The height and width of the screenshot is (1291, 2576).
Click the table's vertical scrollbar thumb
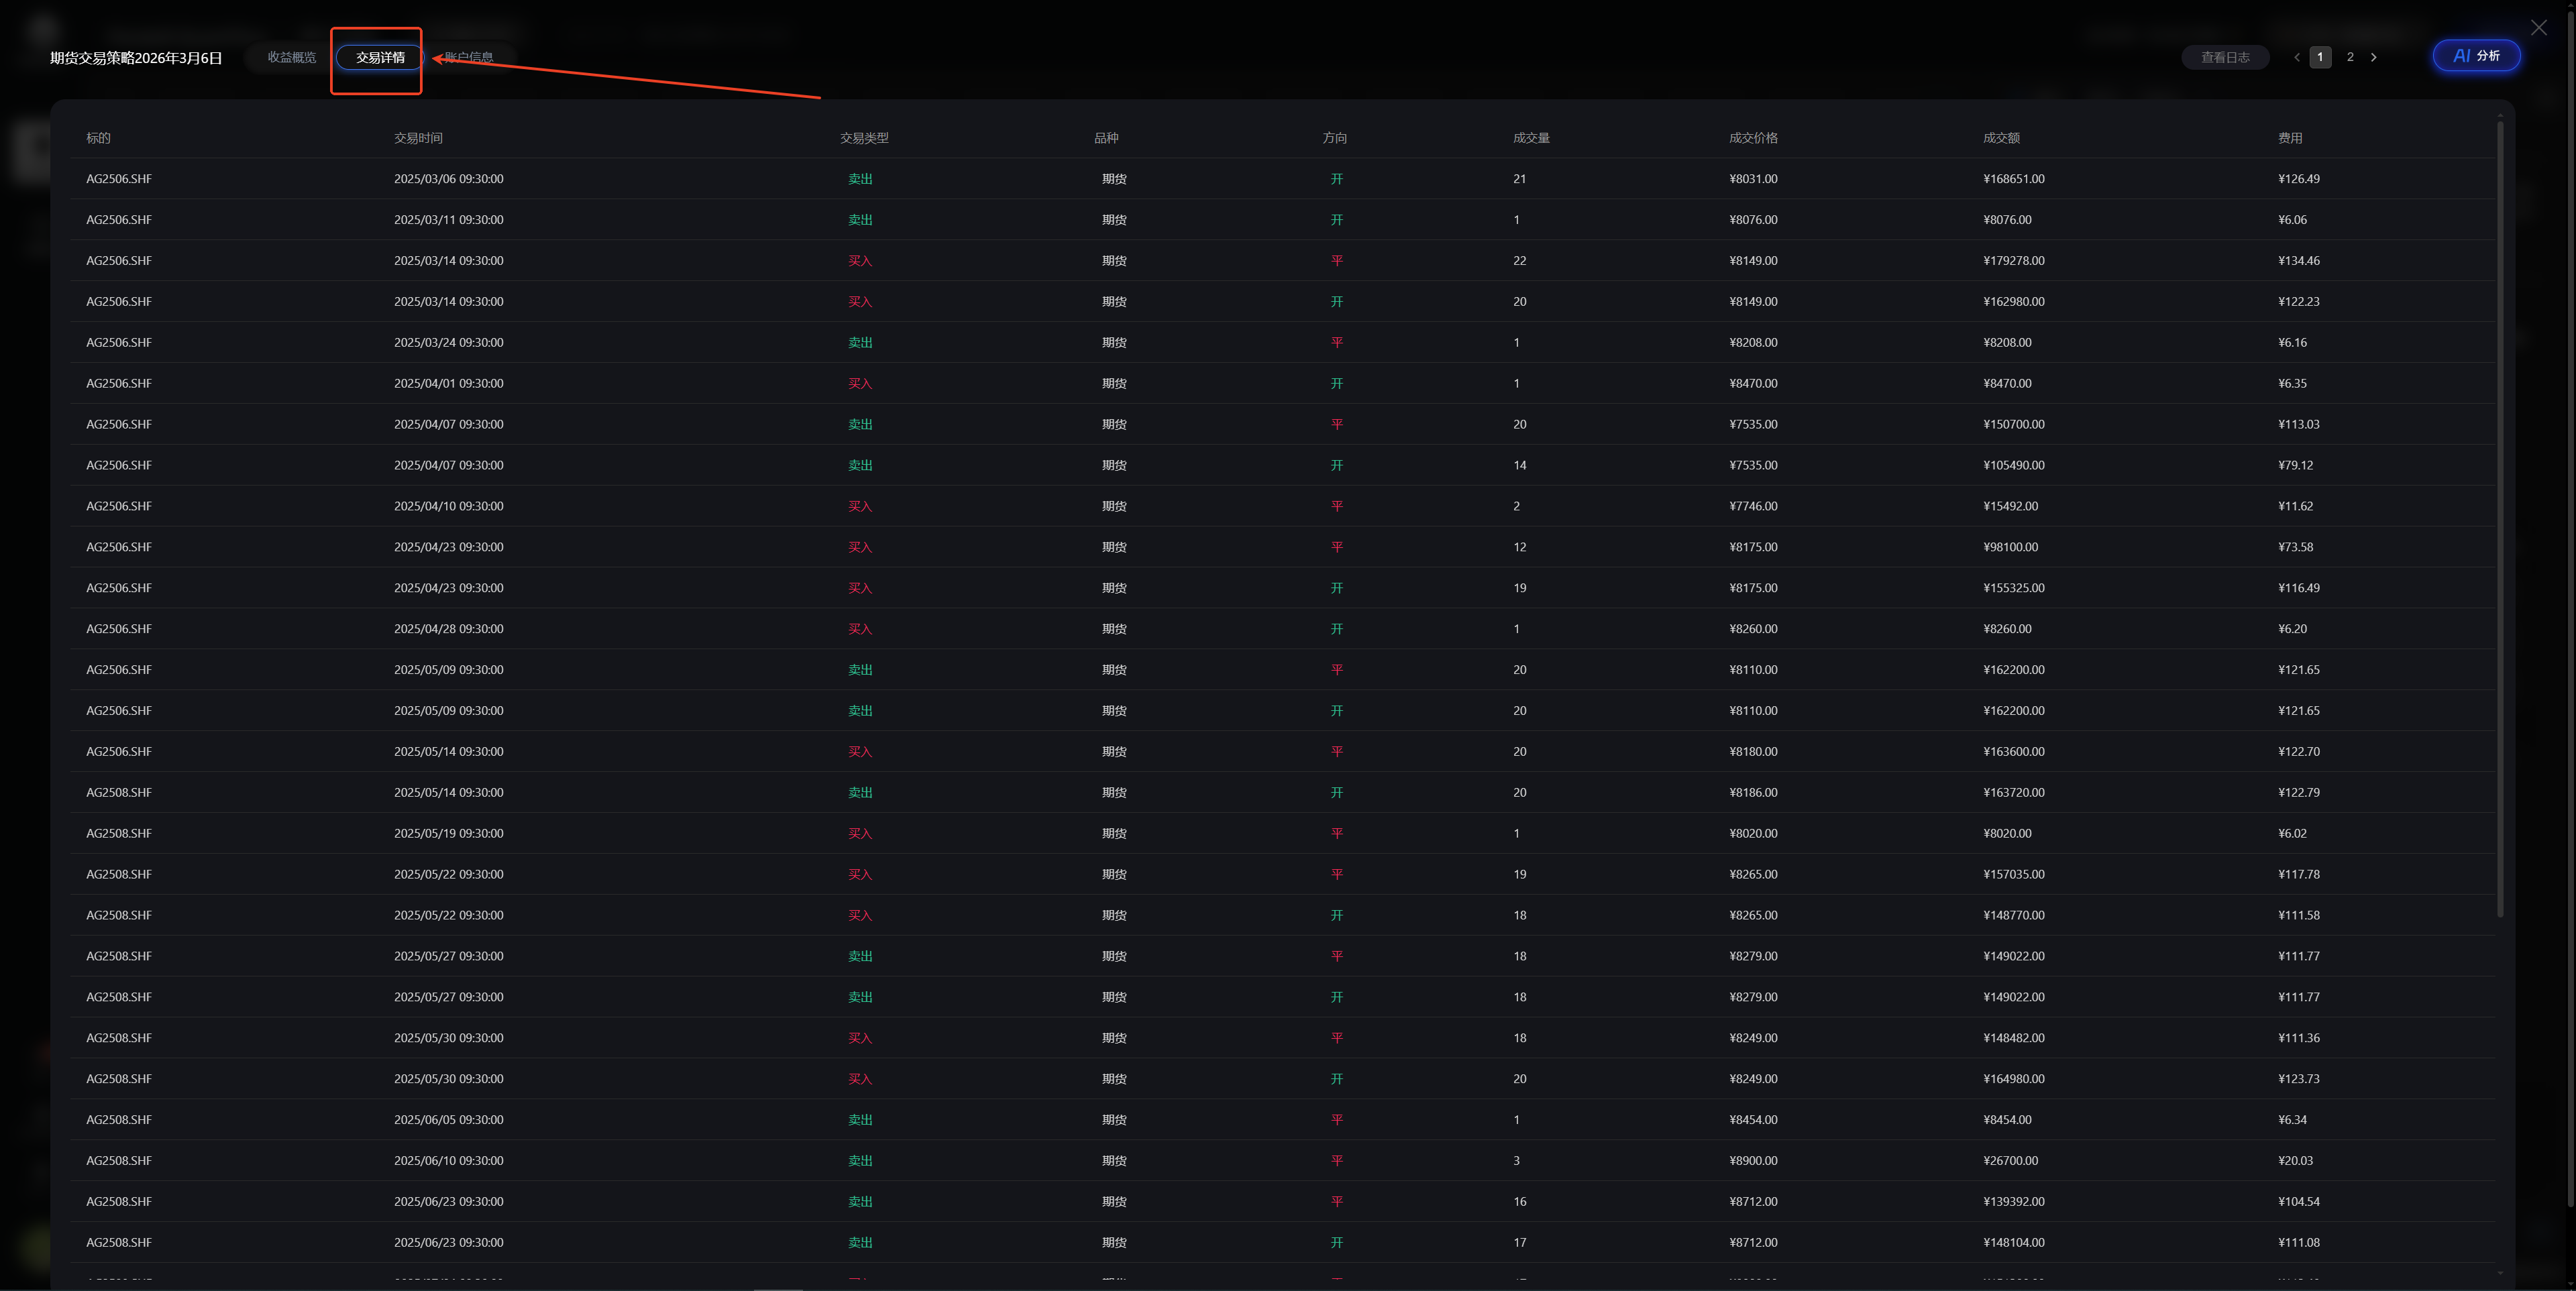tap(2500, 518)
